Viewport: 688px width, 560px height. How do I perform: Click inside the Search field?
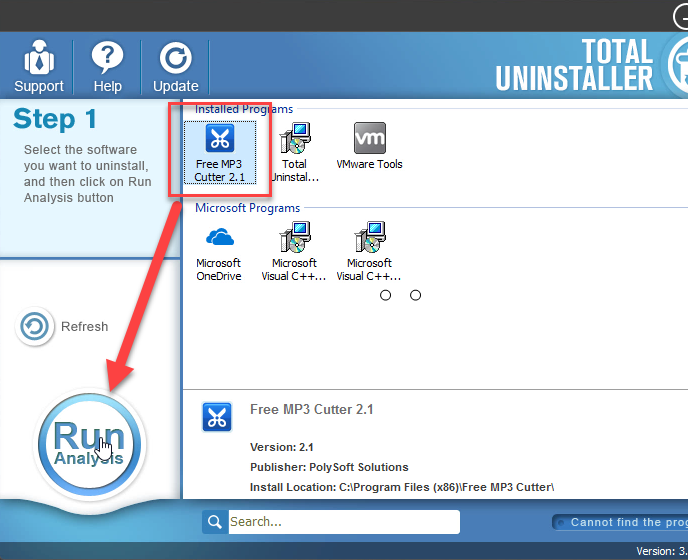click(344, 522)
